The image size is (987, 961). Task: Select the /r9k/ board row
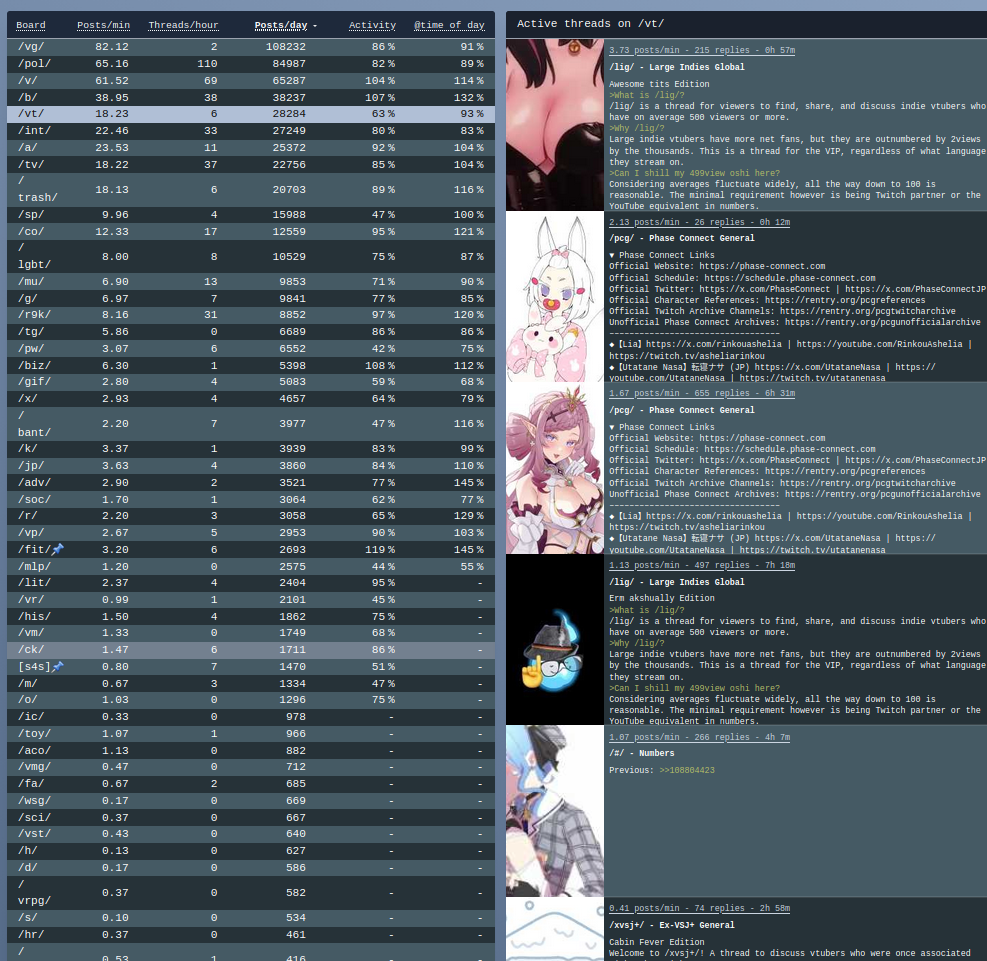[x=251, y=315]
